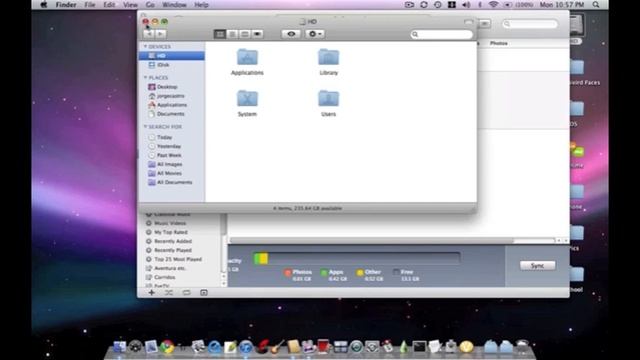
Task: Open the Help menu
Action: click(x=201, y=5)
